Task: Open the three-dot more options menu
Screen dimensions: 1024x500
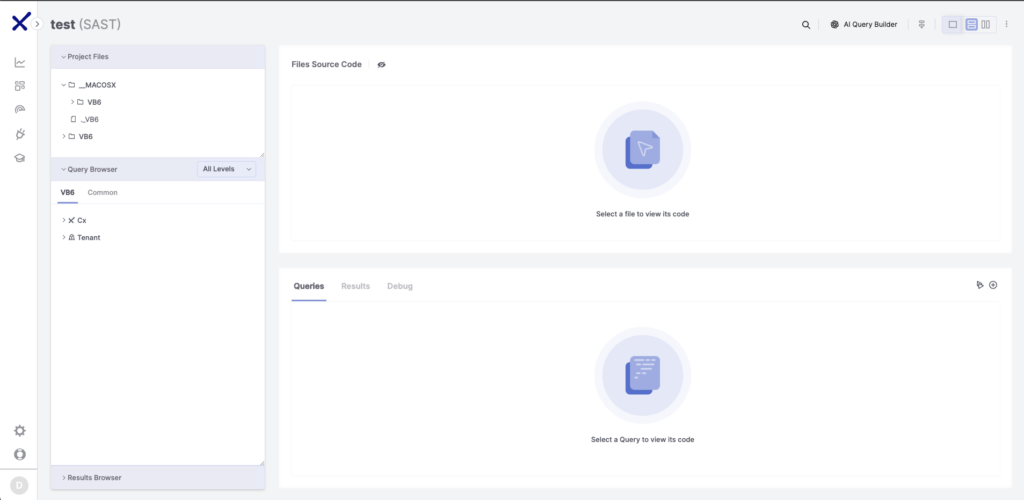Action: [1006, 25]
